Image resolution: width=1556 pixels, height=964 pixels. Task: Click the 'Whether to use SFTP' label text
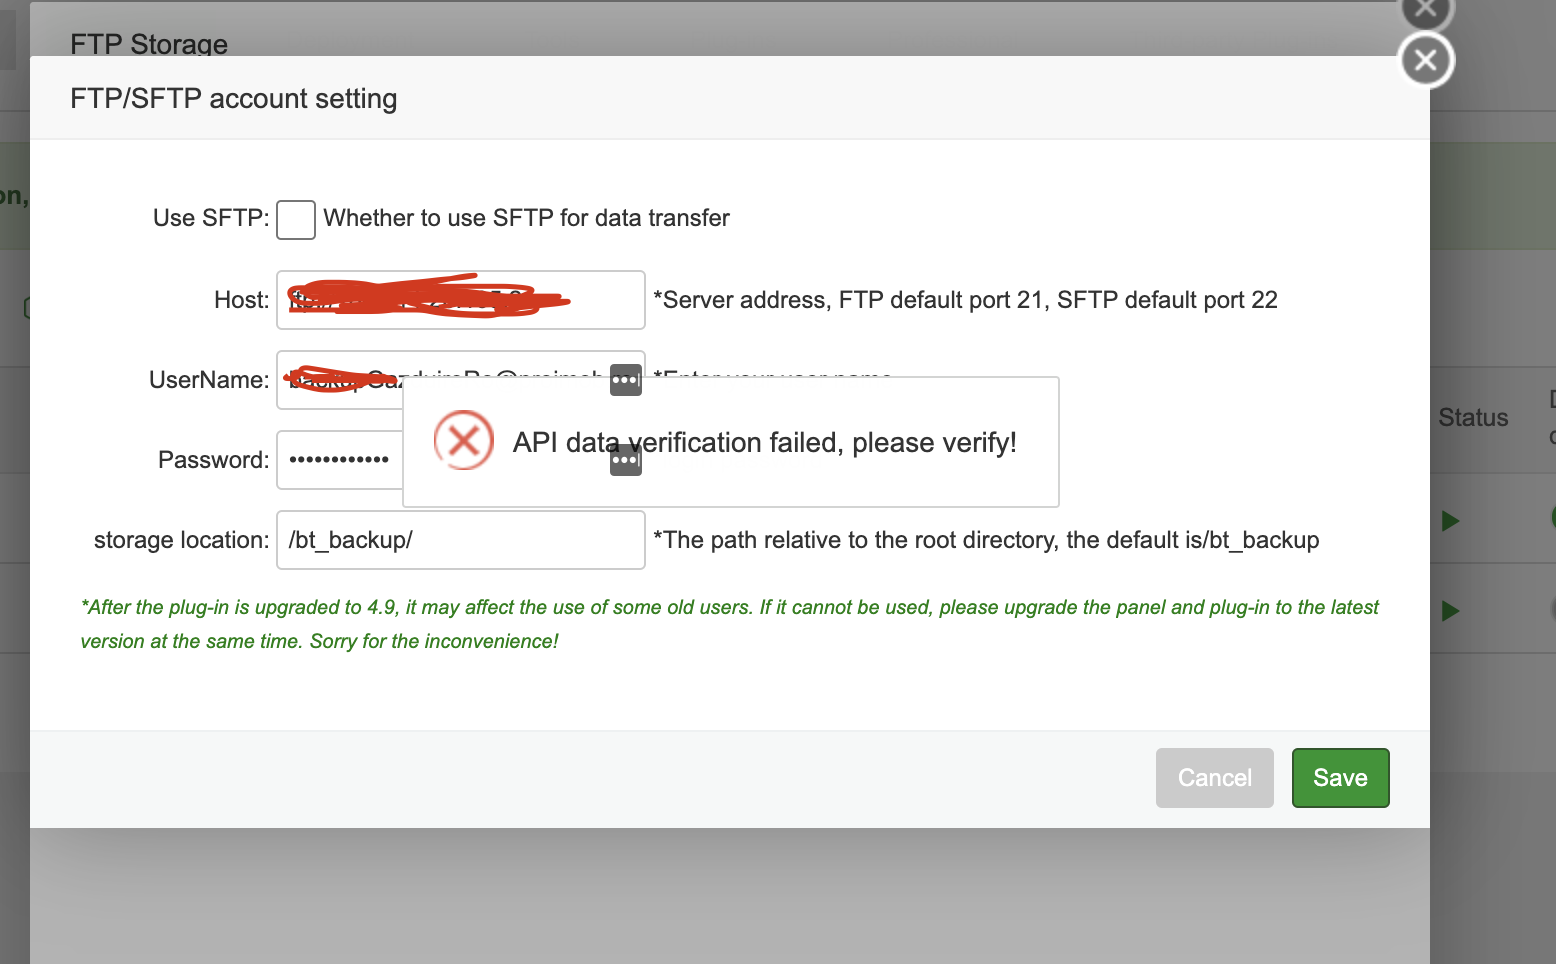(526, 218)
